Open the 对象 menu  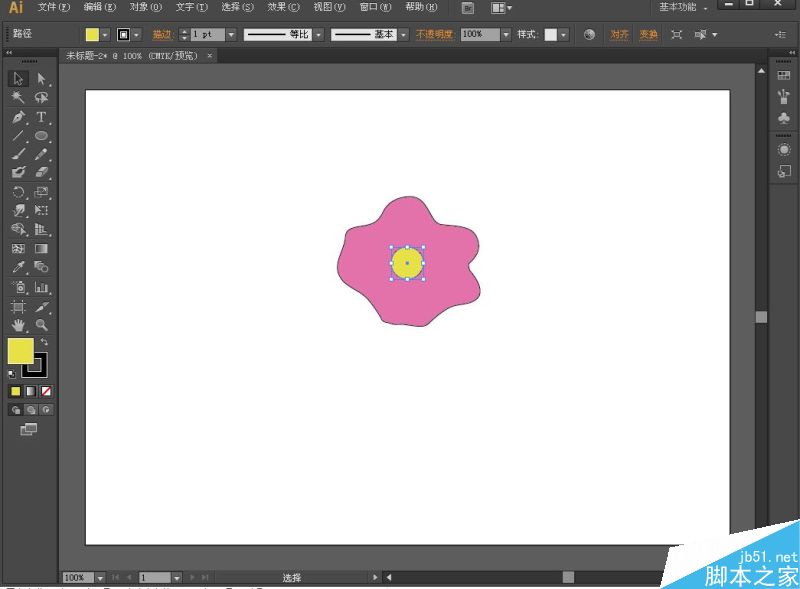coord(145,7)
